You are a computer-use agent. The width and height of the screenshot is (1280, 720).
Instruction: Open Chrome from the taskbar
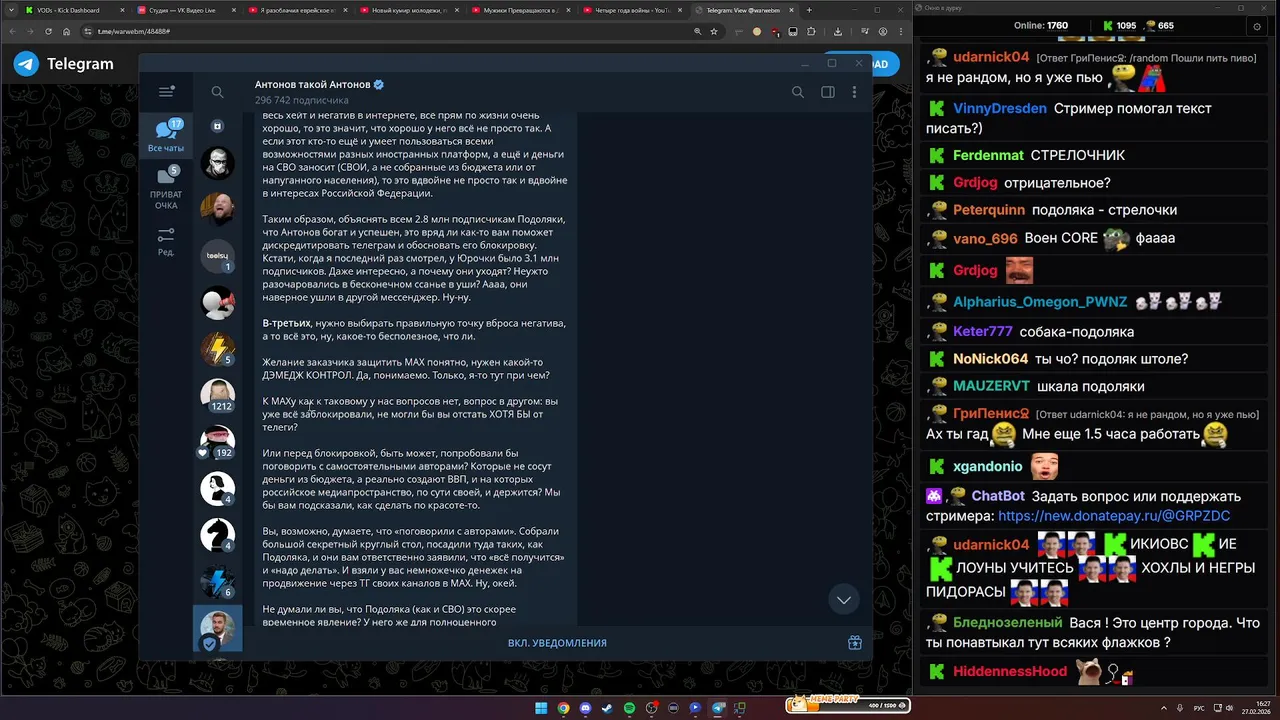tap(563, 708)
